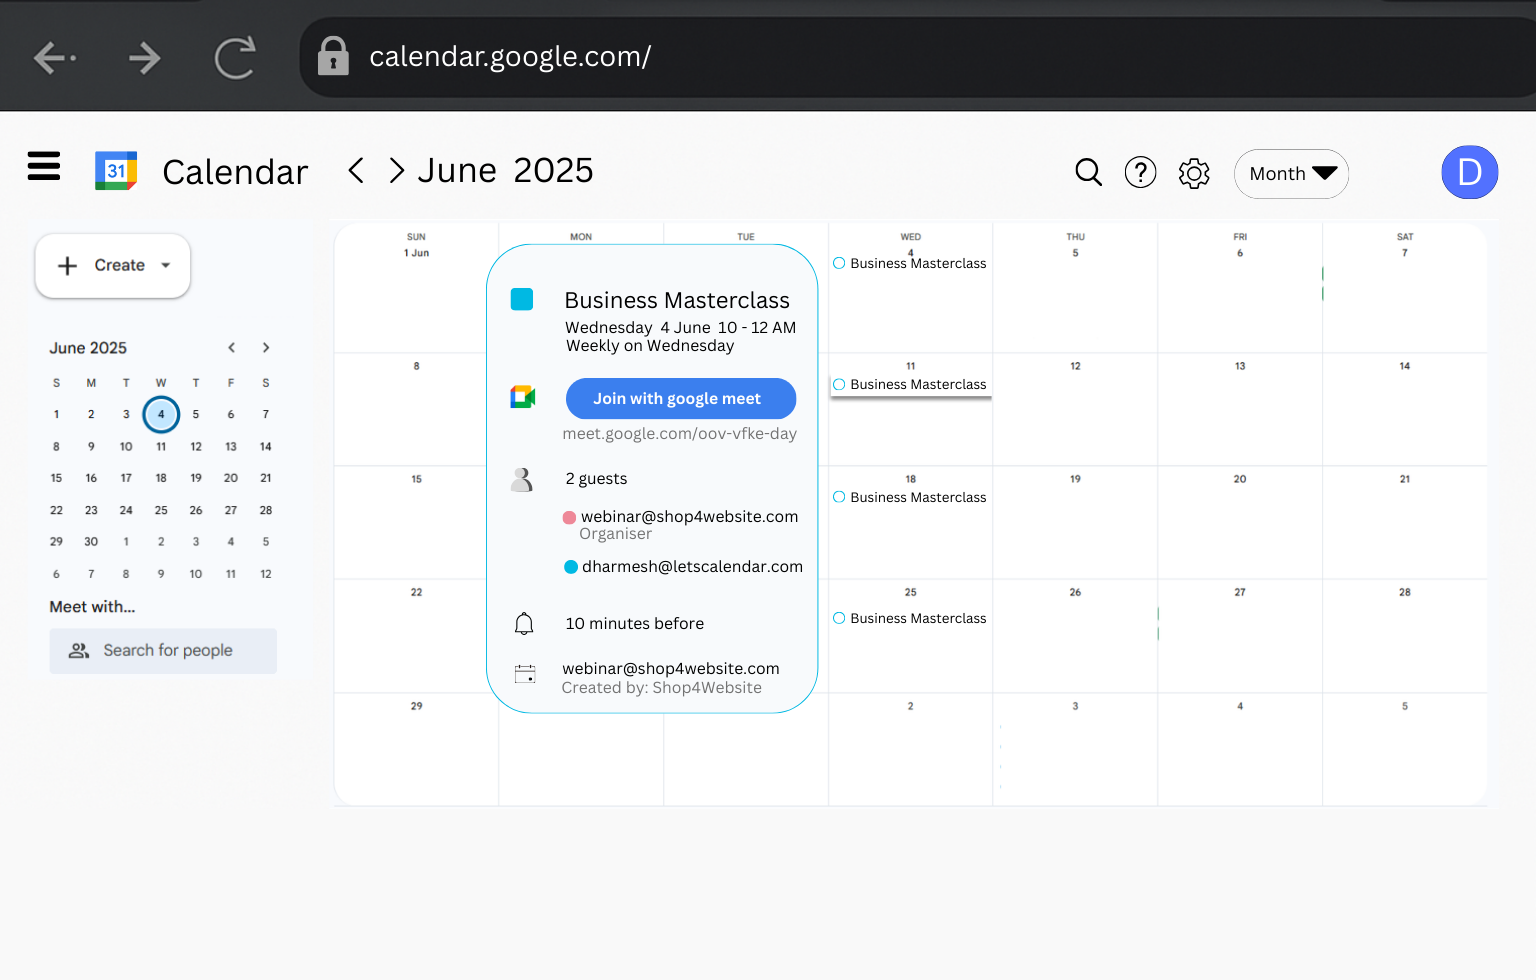Open the settings gear icon
This screenshot has height=980, width=1536.
coord(1194,173)
